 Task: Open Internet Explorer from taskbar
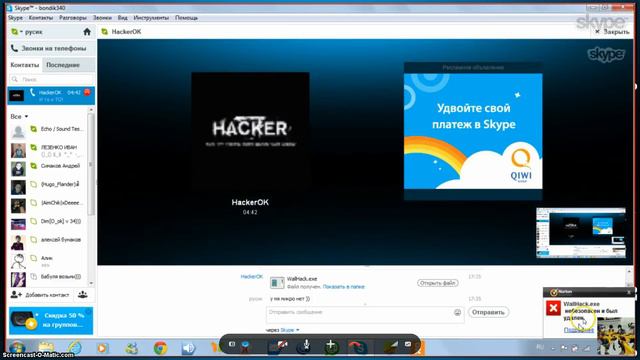(74, 348)
